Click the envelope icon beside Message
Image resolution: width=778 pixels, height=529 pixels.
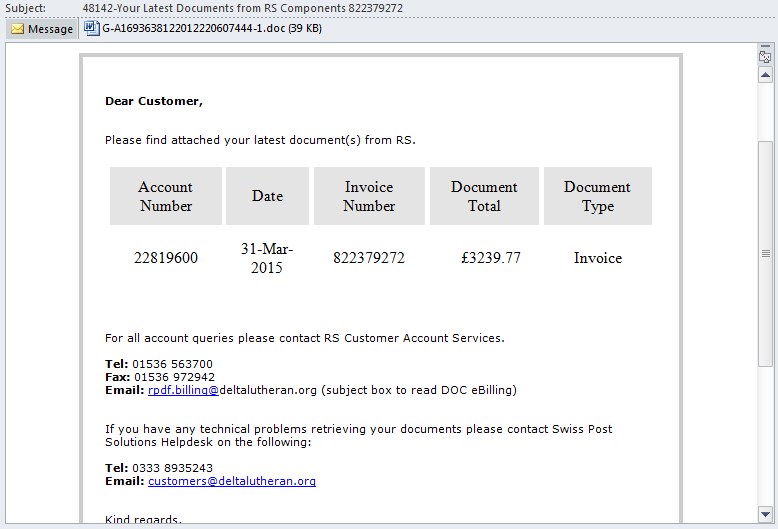click(x=18, y=29)
